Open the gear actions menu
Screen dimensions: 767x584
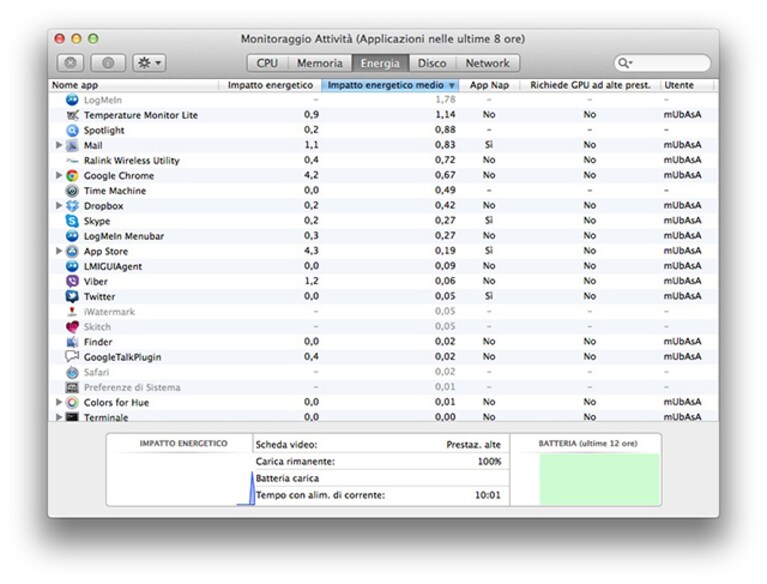coord(149,63)
